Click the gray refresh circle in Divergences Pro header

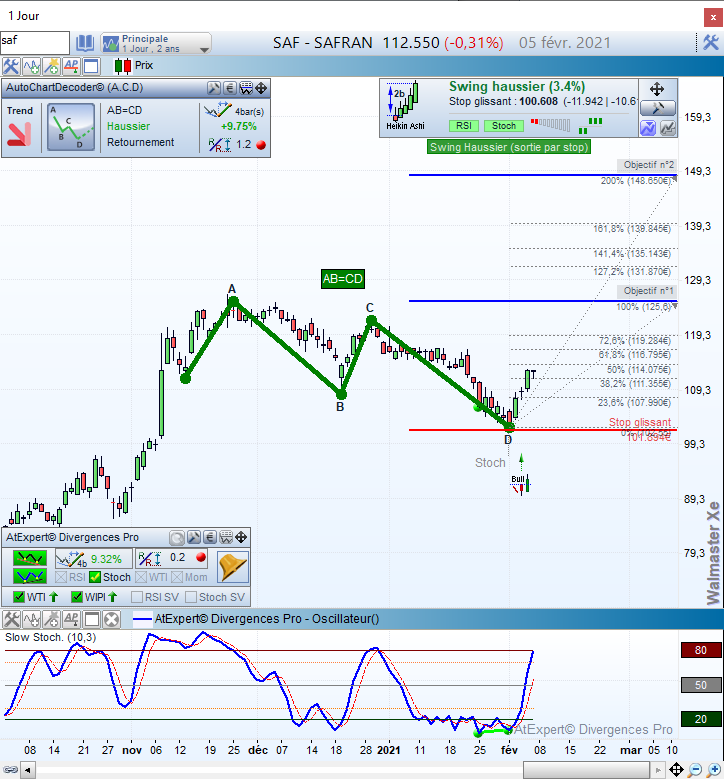pyautogui.click(x=177, y=538)
